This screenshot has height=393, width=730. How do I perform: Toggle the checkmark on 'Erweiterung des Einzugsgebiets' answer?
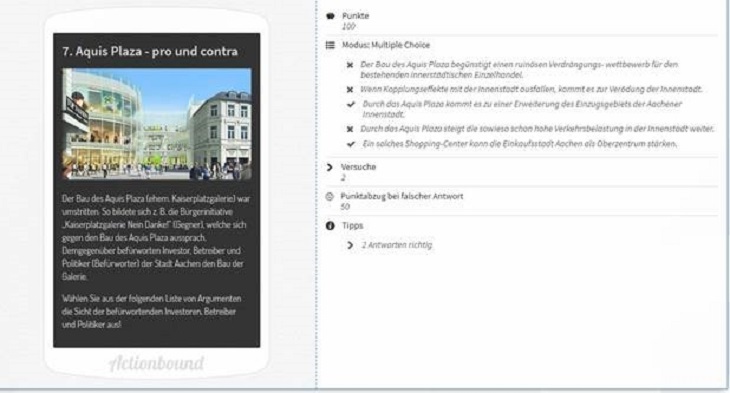(x=351, y=104)
